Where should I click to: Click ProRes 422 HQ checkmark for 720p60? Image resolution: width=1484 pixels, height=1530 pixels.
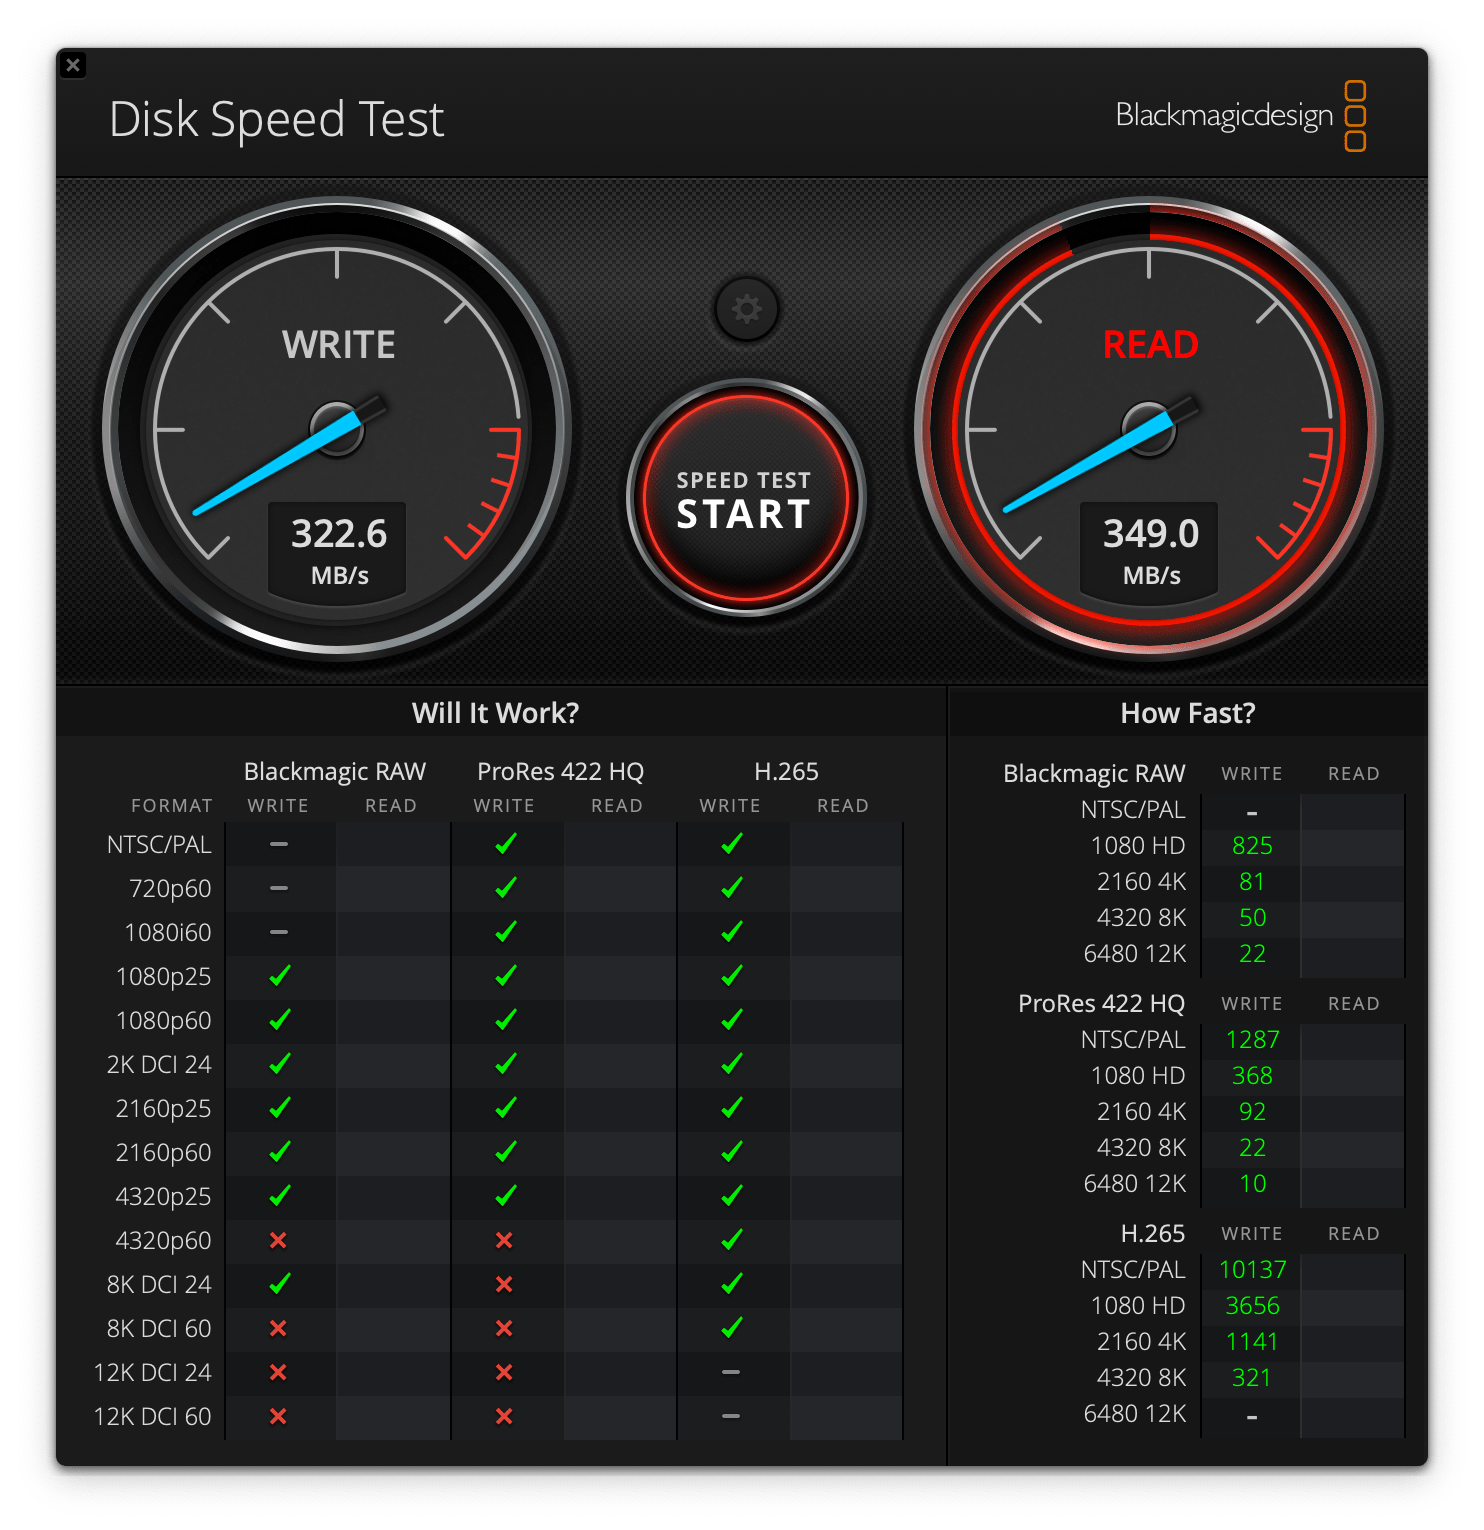coord(506,887)
